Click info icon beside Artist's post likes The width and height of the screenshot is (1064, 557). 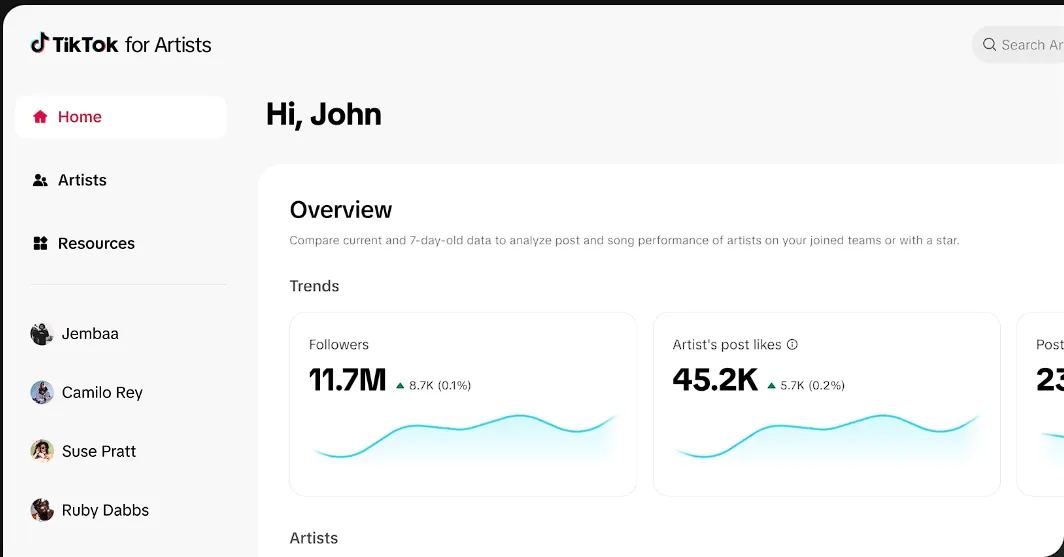792,345
